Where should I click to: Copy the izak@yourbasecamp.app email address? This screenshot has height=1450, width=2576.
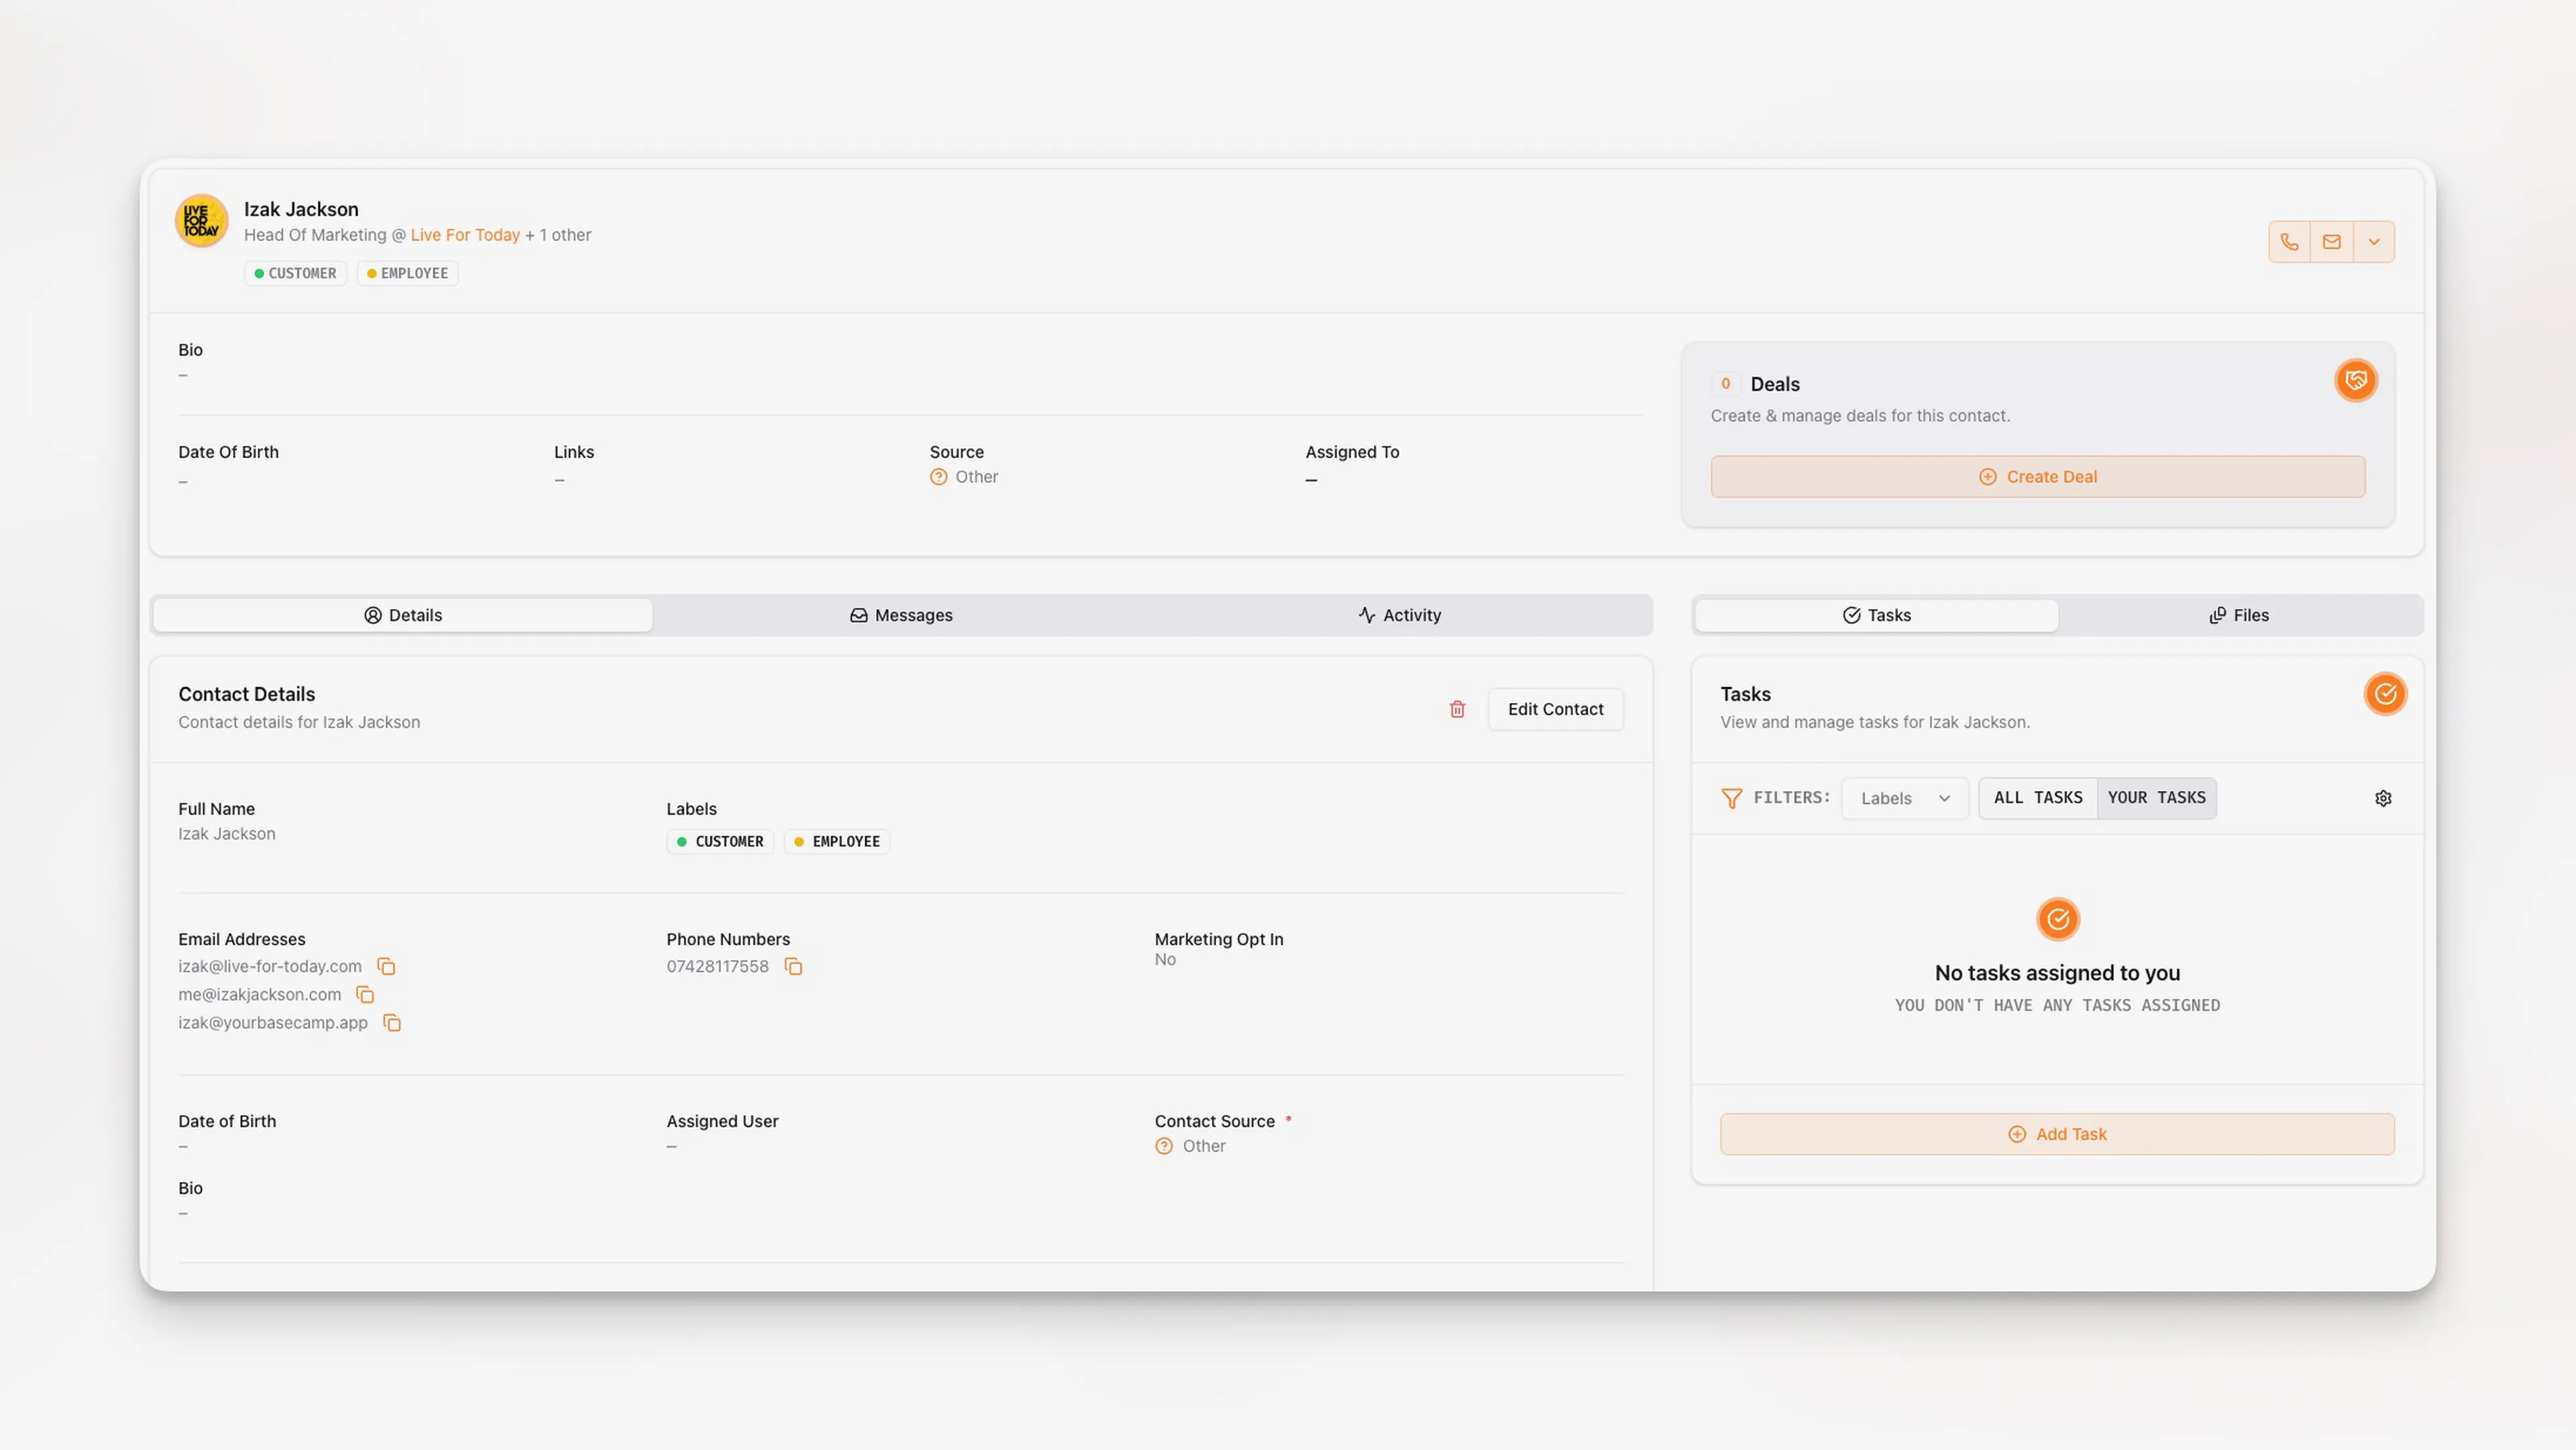(x=392, y=1022)
